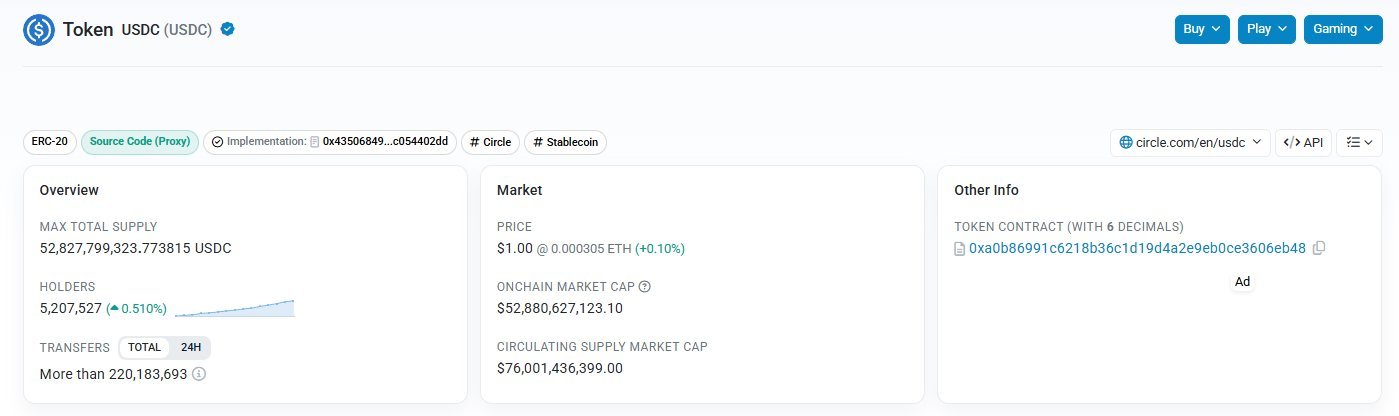This screenshot has width=1399, height=416.
Task: Open the Play dropdown menu
Action: pos(1267,29)
